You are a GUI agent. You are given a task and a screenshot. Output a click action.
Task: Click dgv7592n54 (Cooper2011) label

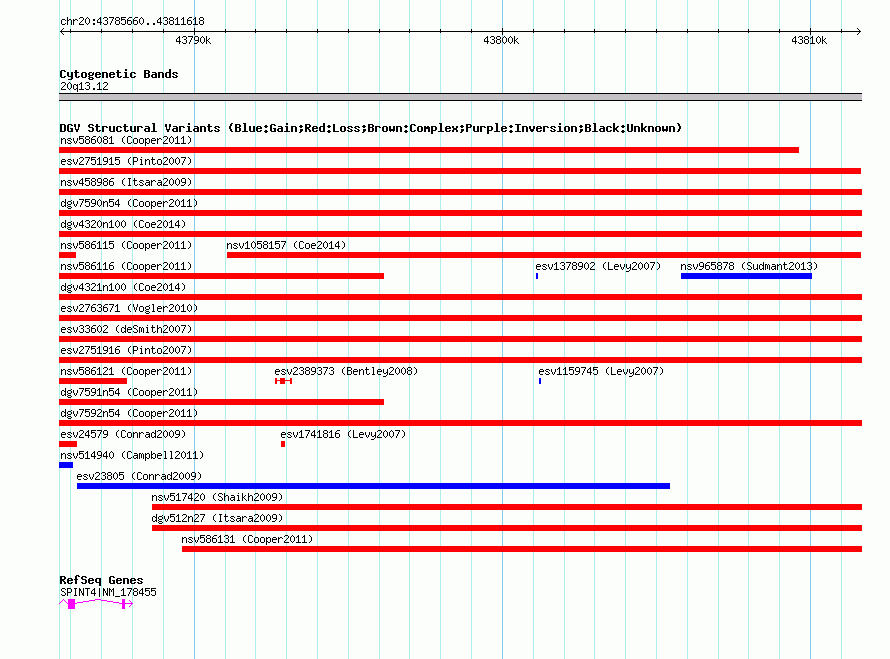tap(129, 413)
